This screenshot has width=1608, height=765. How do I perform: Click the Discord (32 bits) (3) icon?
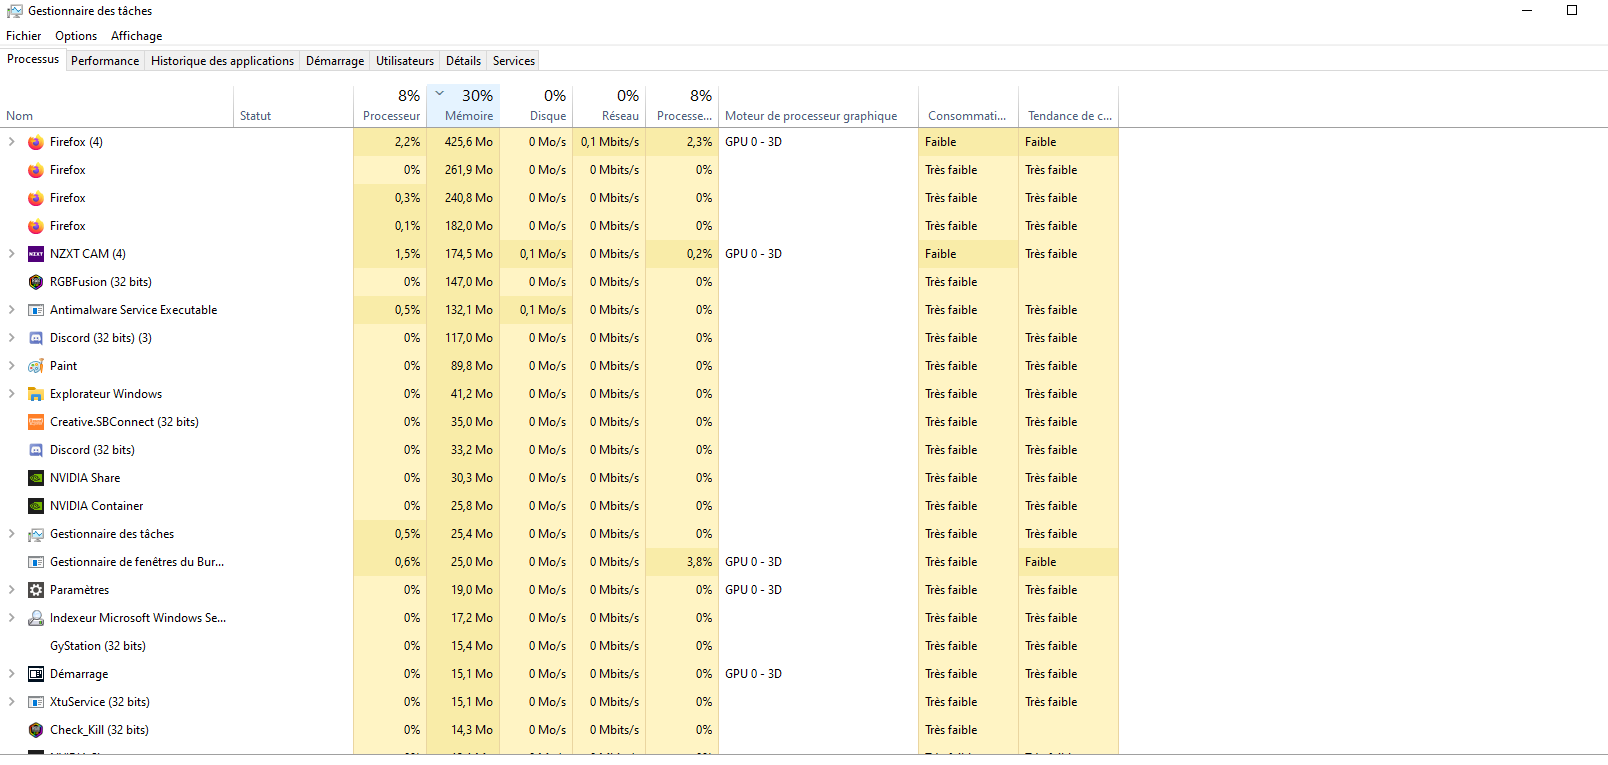point(36,338)
